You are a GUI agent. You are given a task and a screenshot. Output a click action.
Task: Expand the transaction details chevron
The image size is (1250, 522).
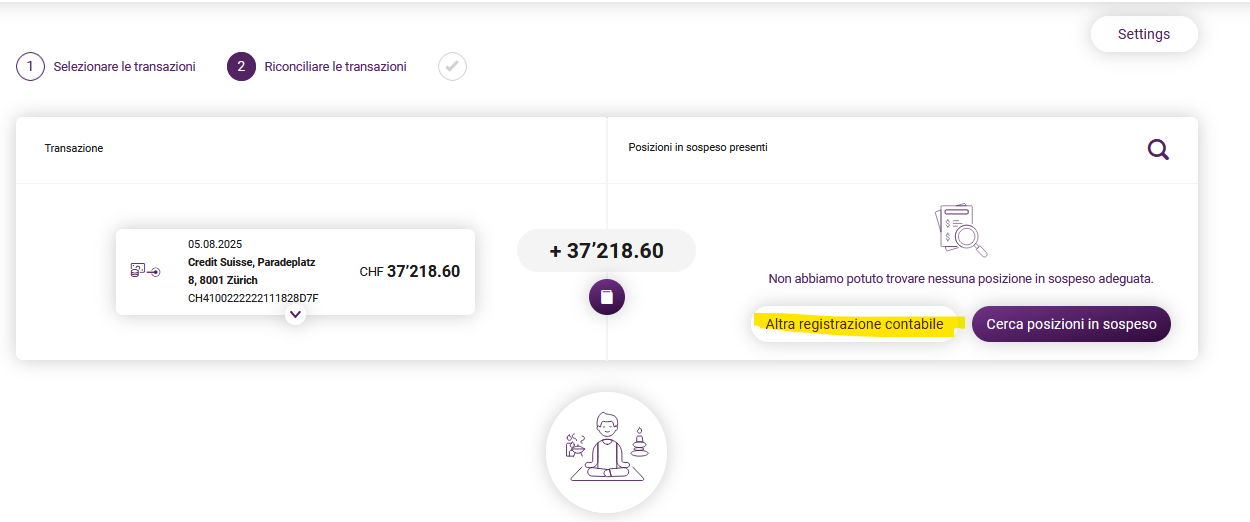point(295,314)
